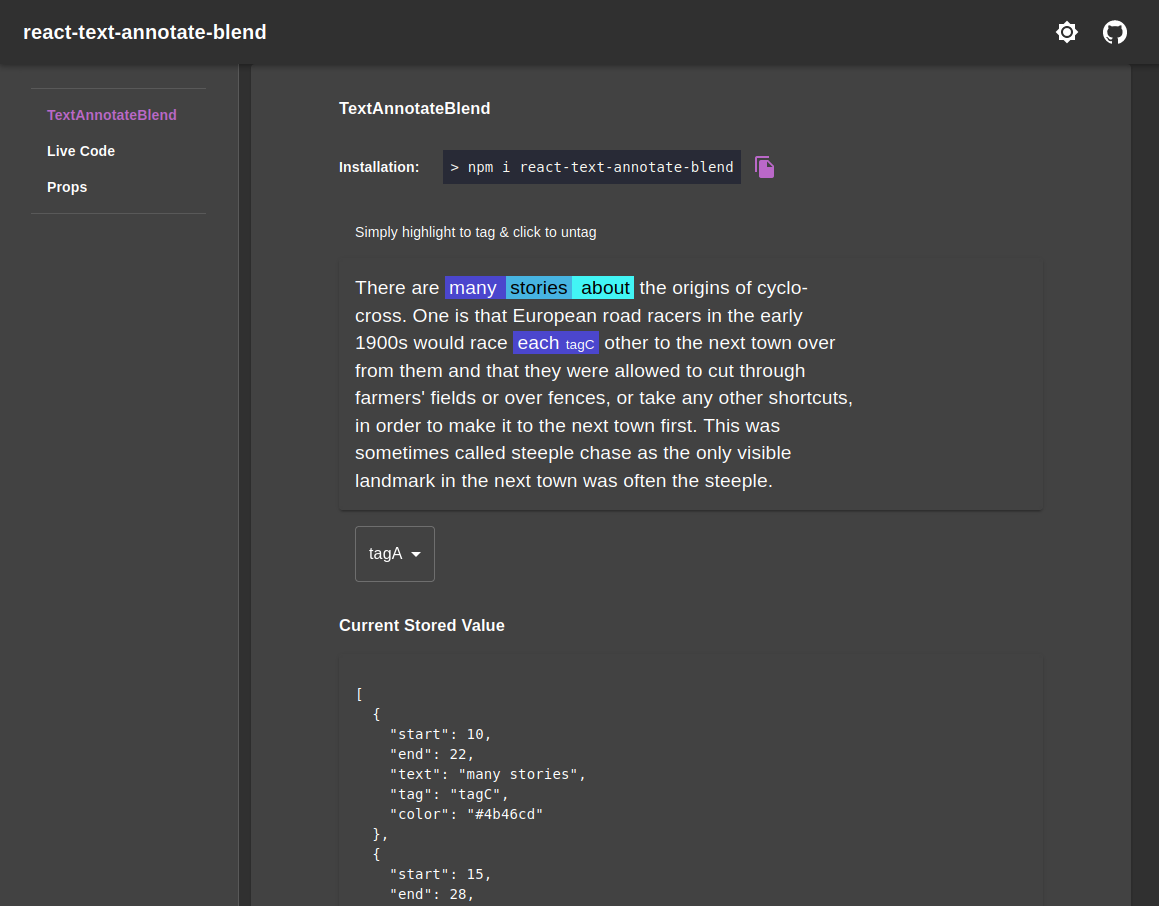Open the GitHub repository icon
The image size is (1159, 906).
[1115, 33]
